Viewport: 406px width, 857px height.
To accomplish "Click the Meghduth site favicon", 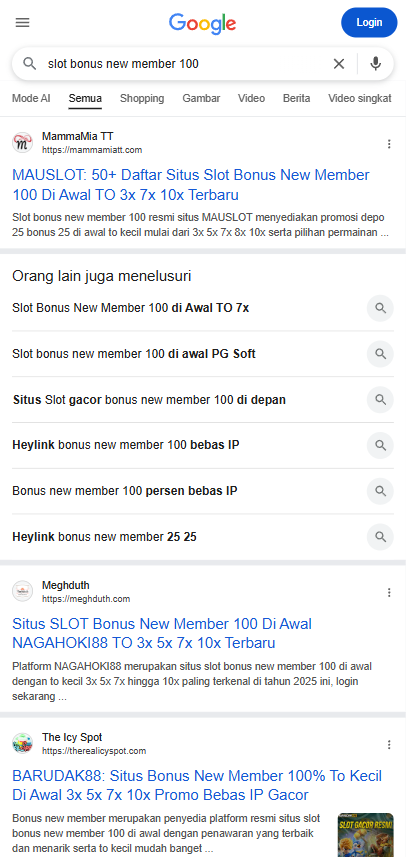I will (x=22, y=591).
